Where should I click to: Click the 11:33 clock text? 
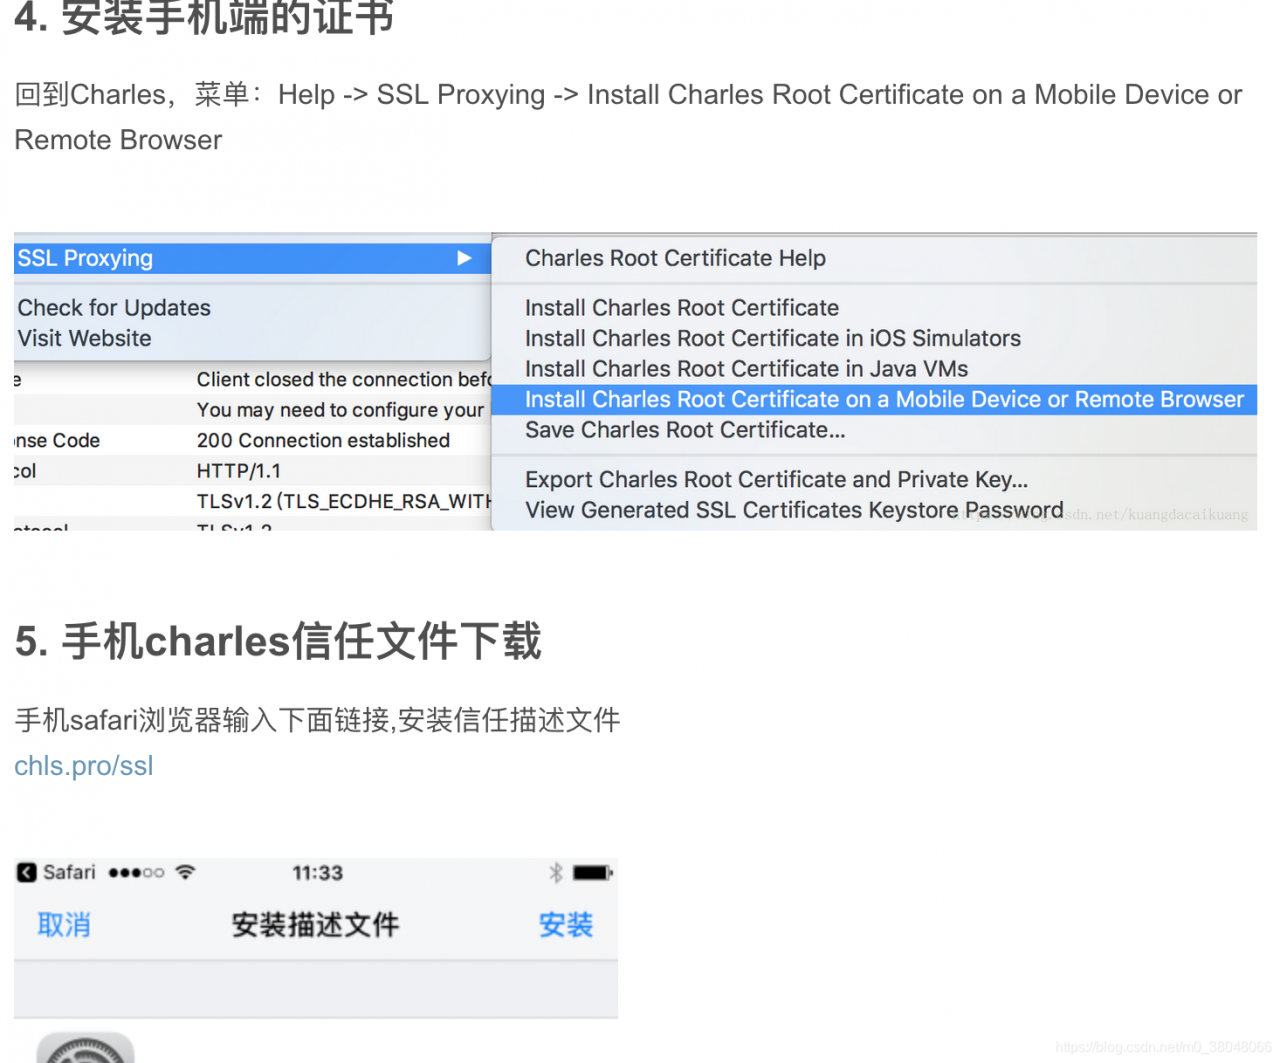click(x=317, y=873)
